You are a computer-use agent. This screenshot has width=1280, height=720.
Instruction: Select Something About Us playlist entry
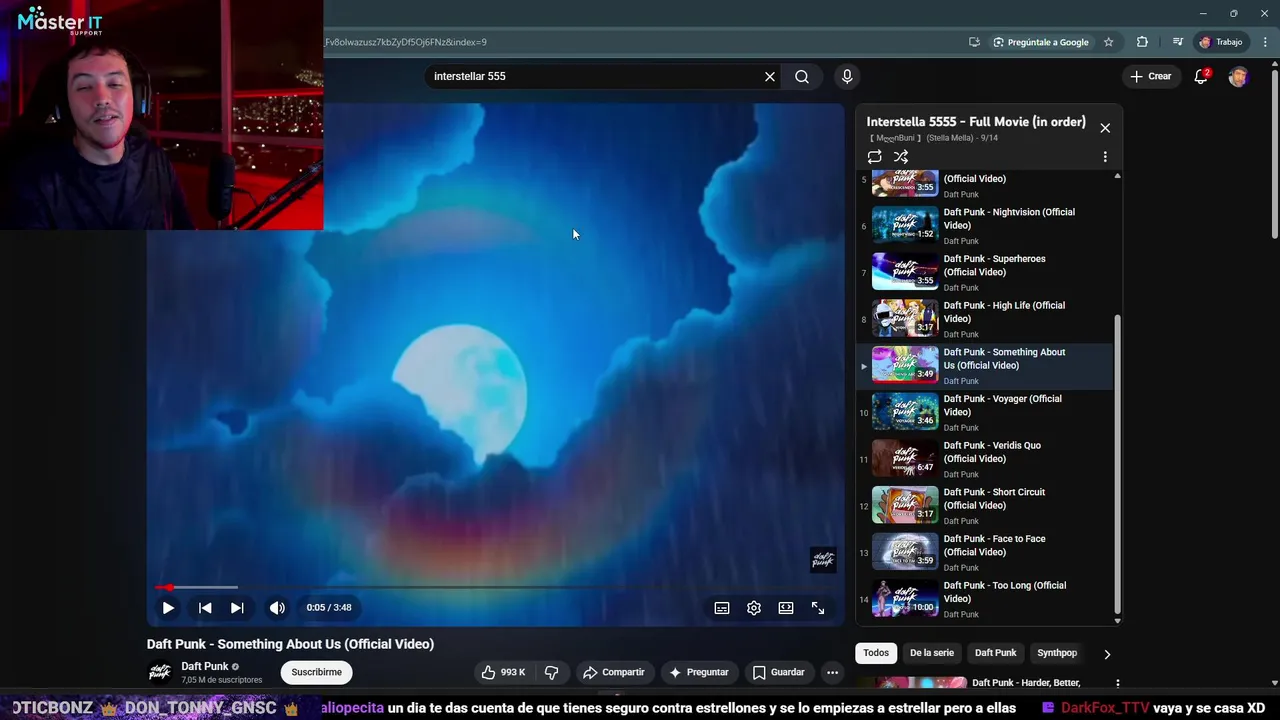coord(985,366)
